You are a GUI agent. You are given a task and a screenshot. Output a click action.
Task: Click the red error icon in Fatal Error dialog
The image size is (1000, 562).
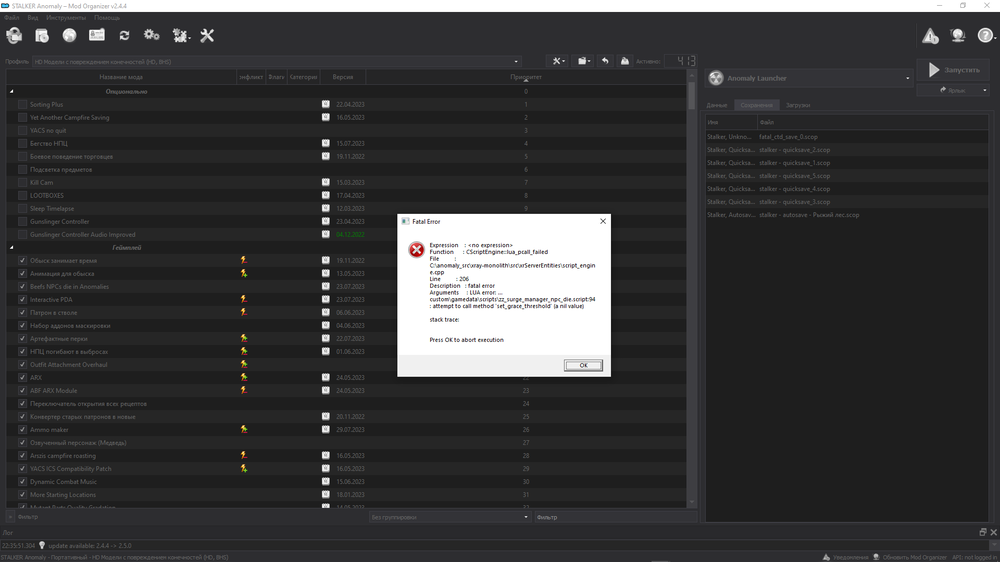coord(416,250)
